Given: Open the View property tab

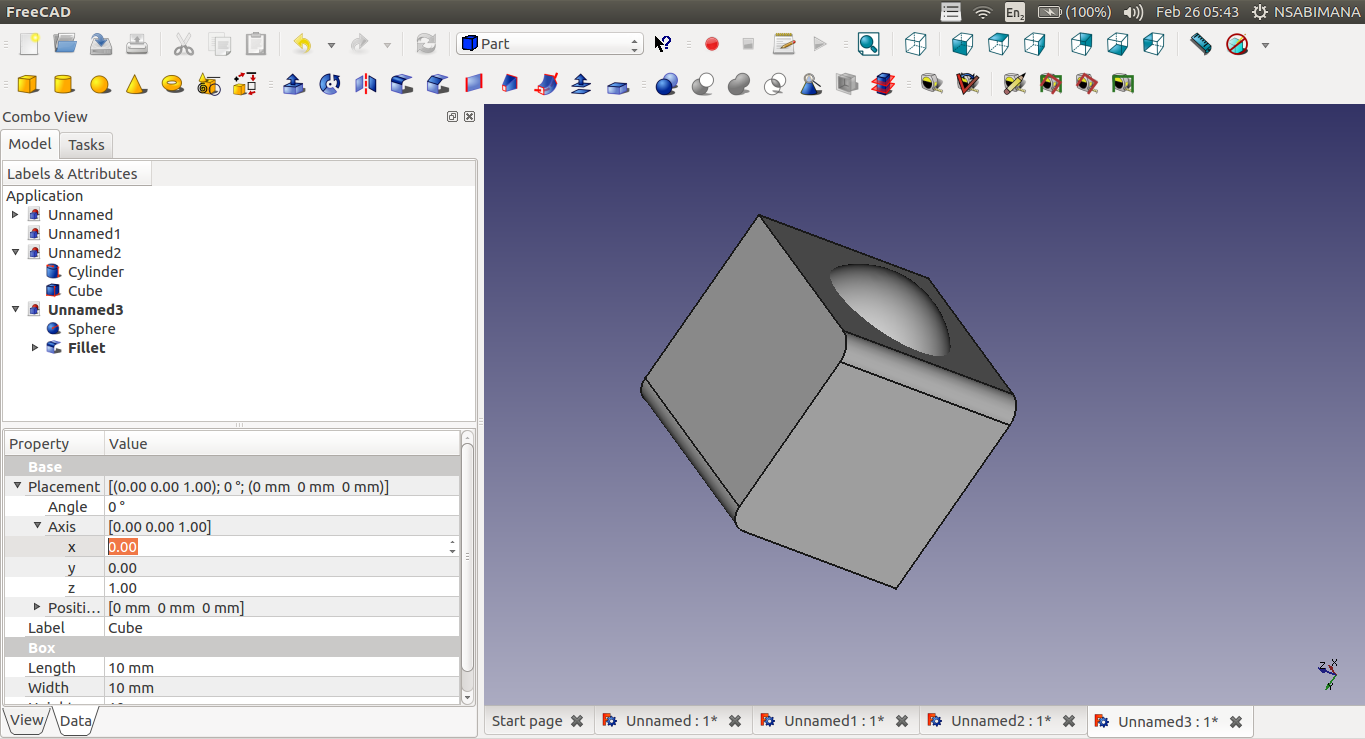Looking at the screenshot, I should tap(27, 720).
